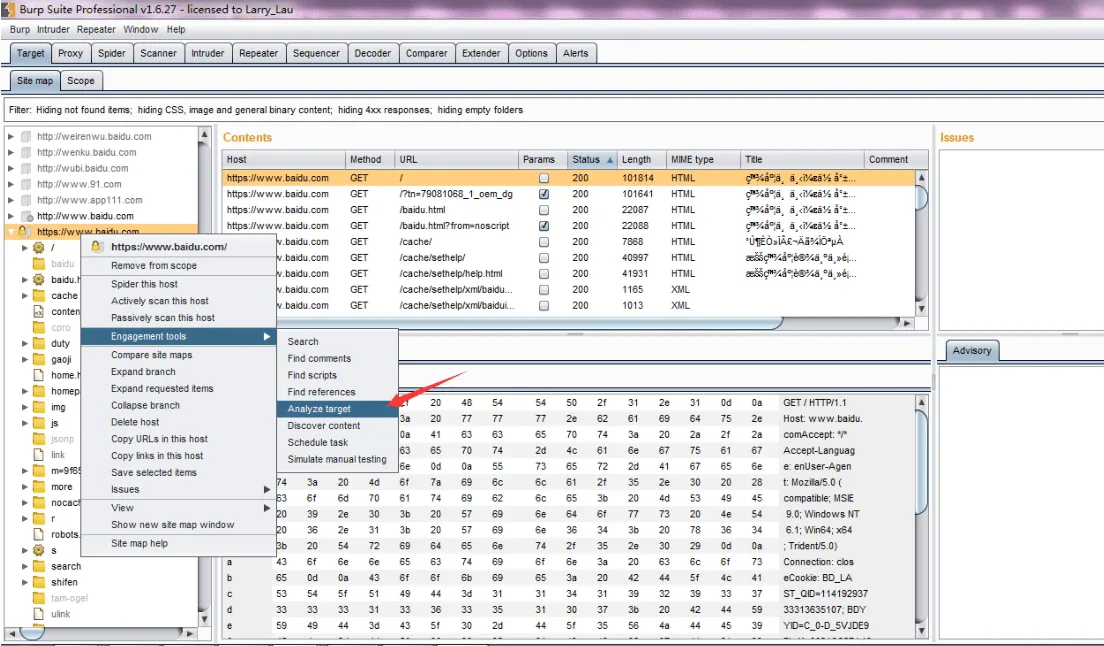The image size is (1104, 646).
Task: Select the js folder icon
Action: click(x=39, y=423)
